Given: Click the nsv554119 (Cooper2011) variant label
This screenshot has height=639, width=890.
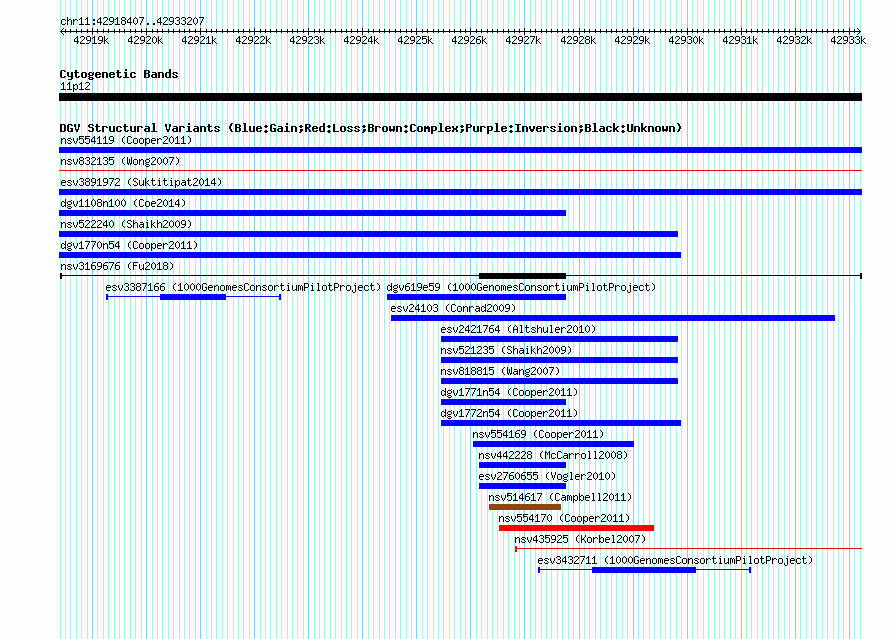Looking at the screenshot, I should (x=126, y=140).
